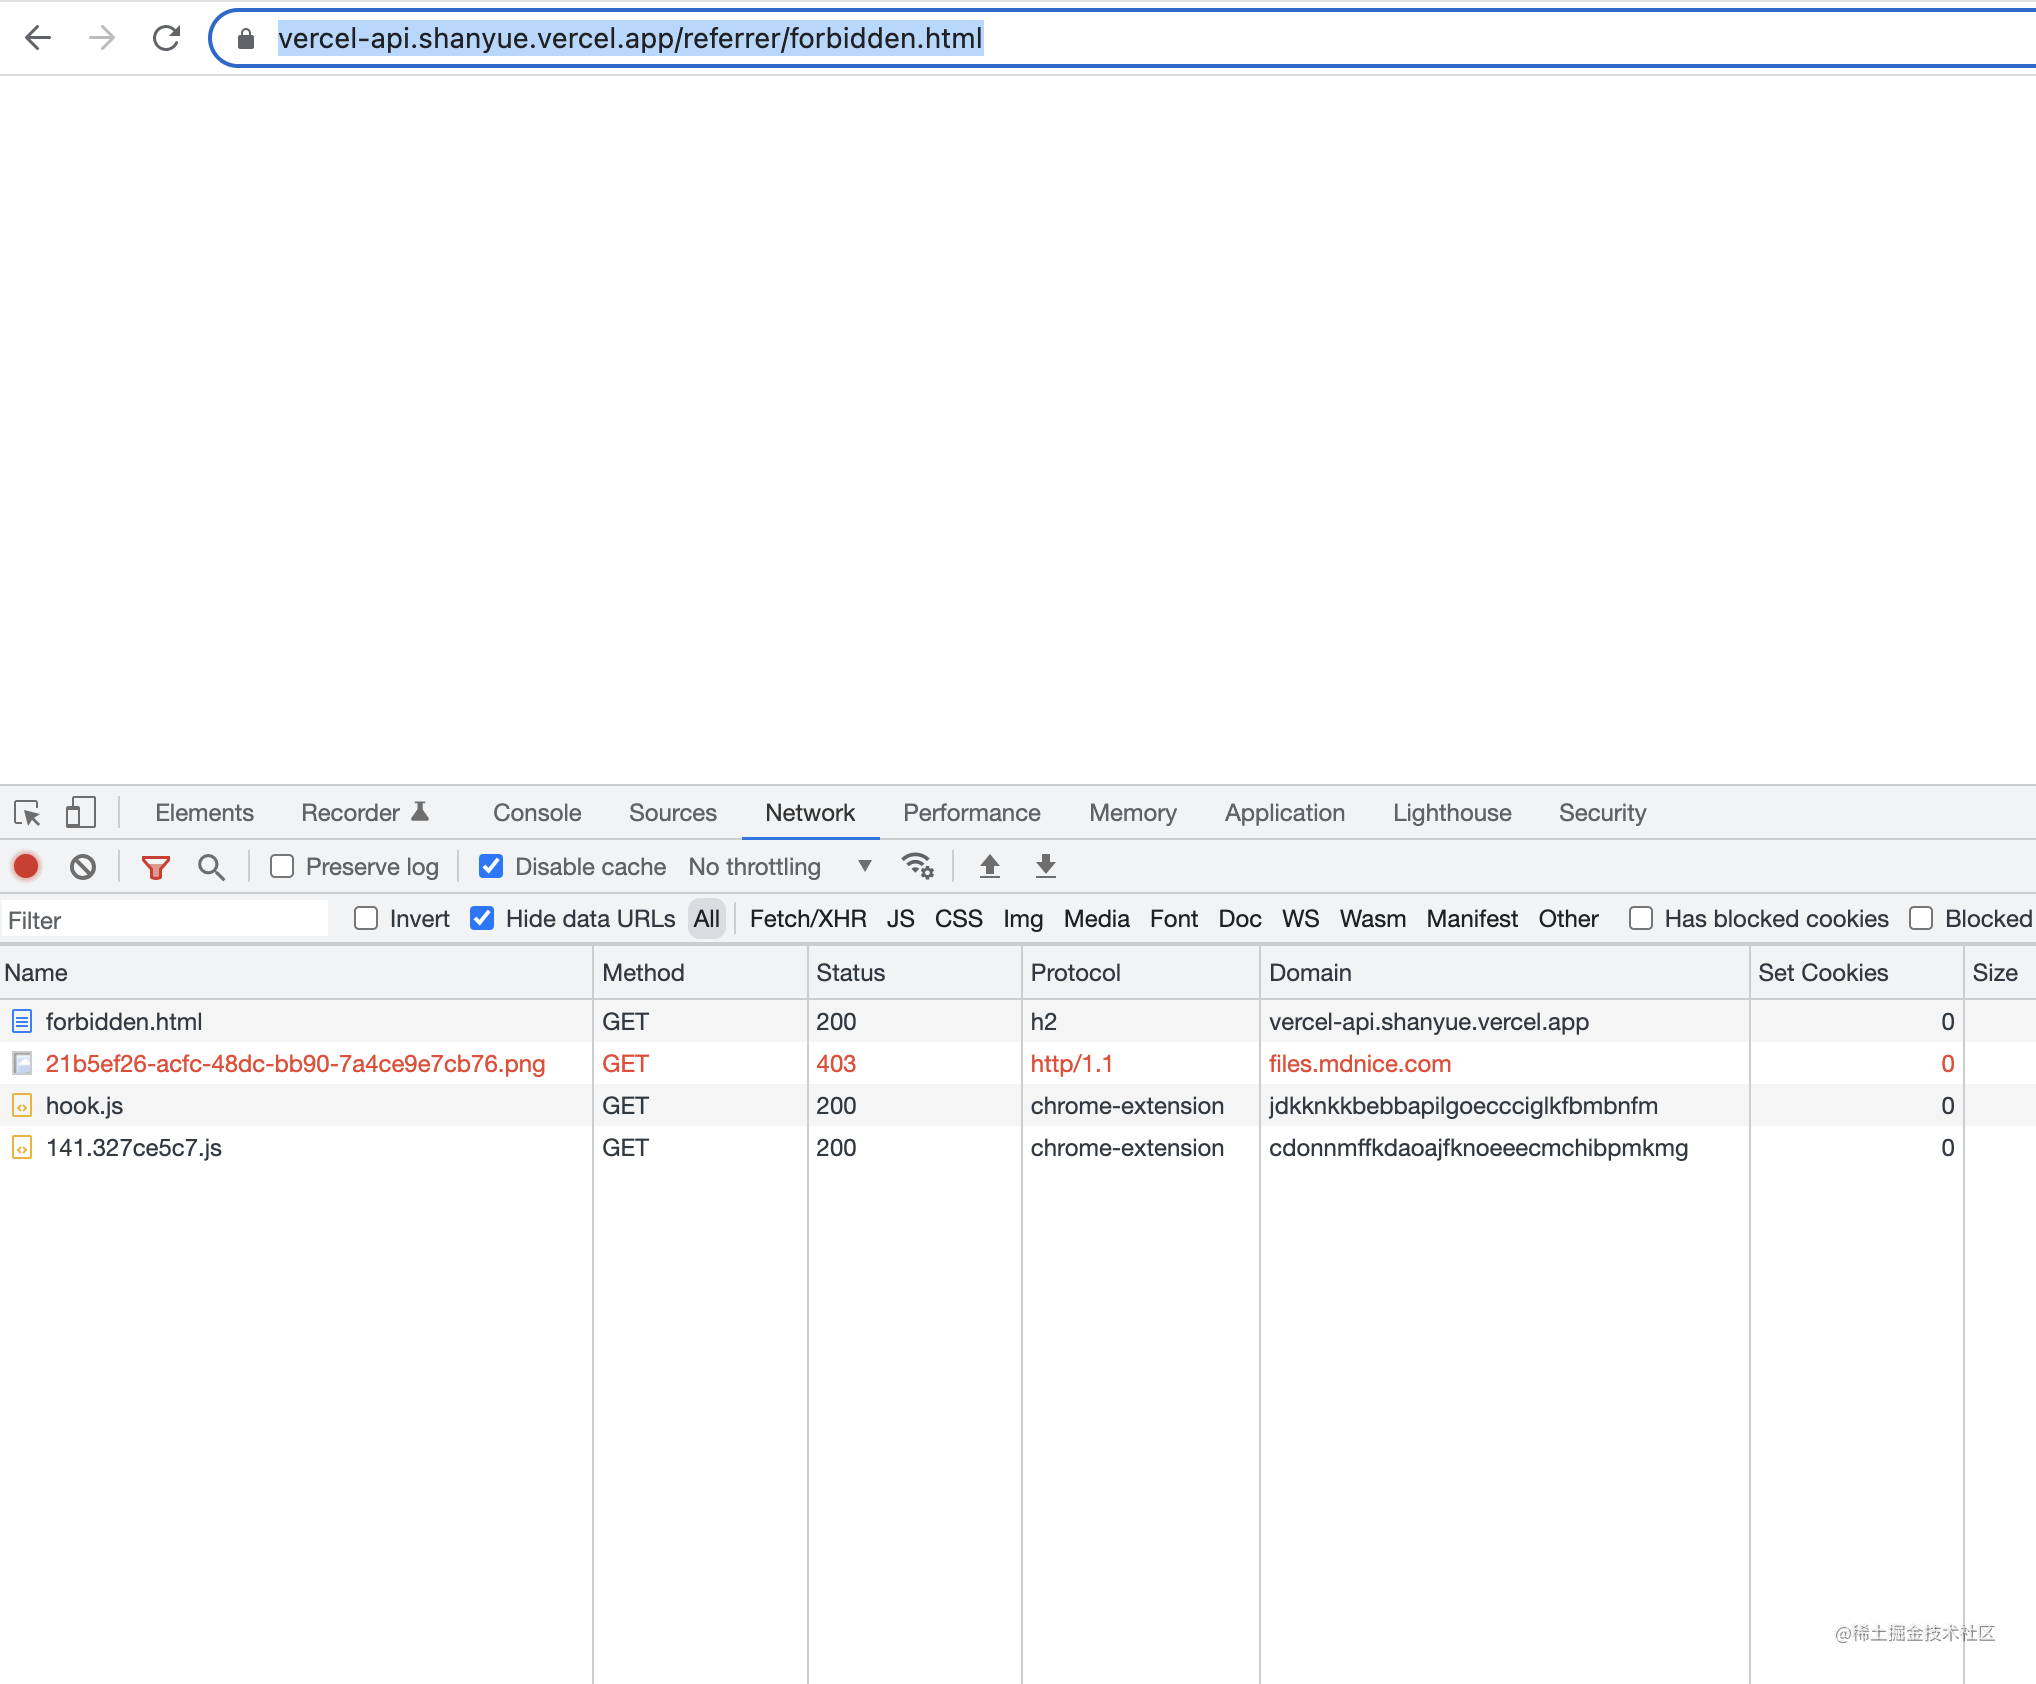Sort by the Protocol column header

click(x=1141, y=972)
